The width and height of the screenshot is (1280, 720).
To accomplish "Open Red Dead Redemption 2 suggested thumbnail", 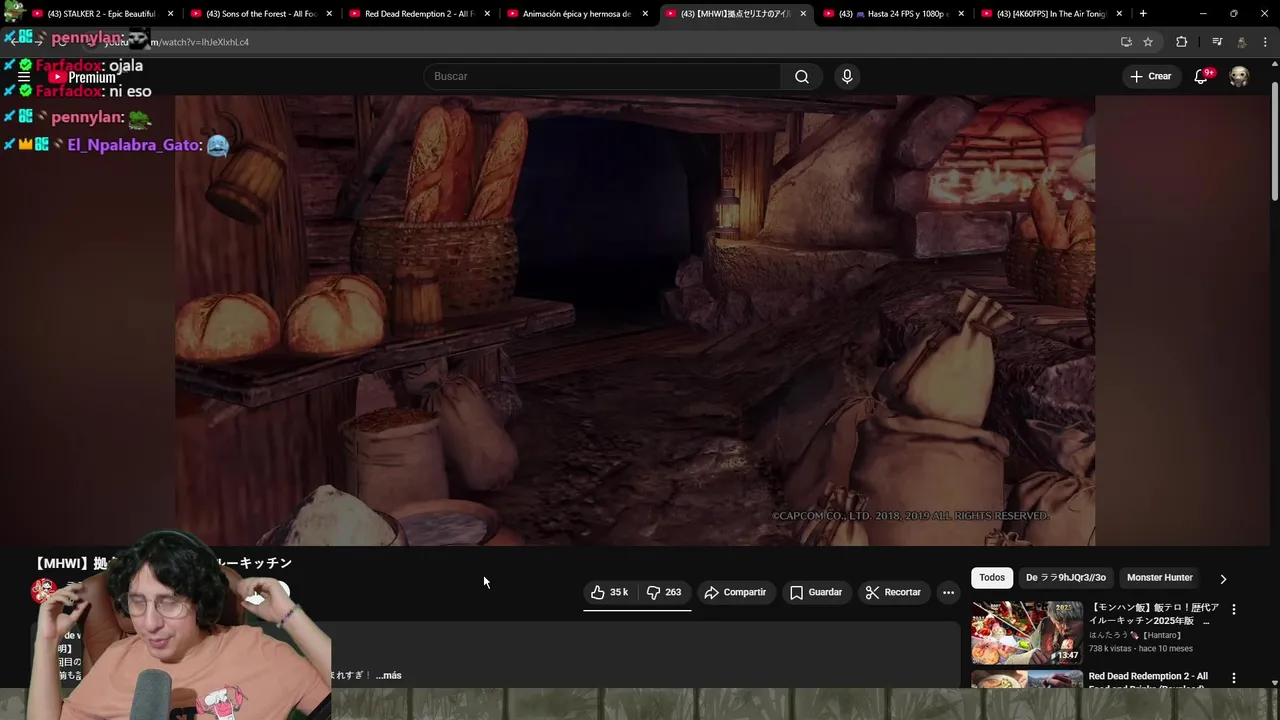I will tap(1027, 679).
